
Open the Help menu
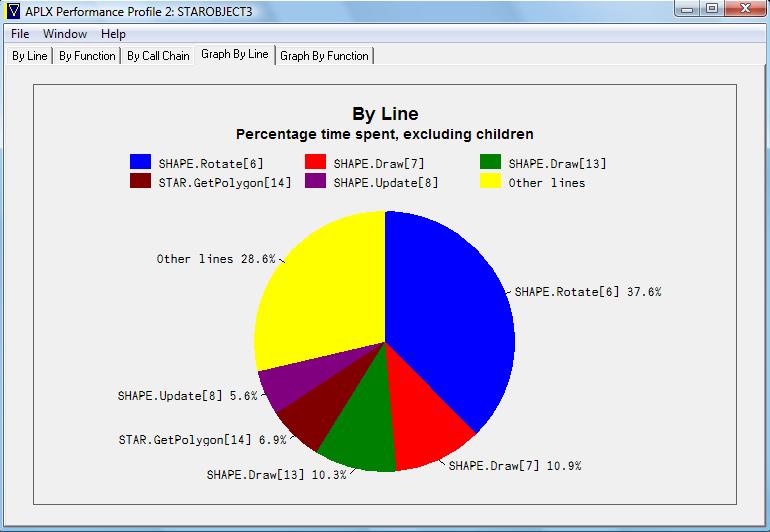click(x=113, y=34)
